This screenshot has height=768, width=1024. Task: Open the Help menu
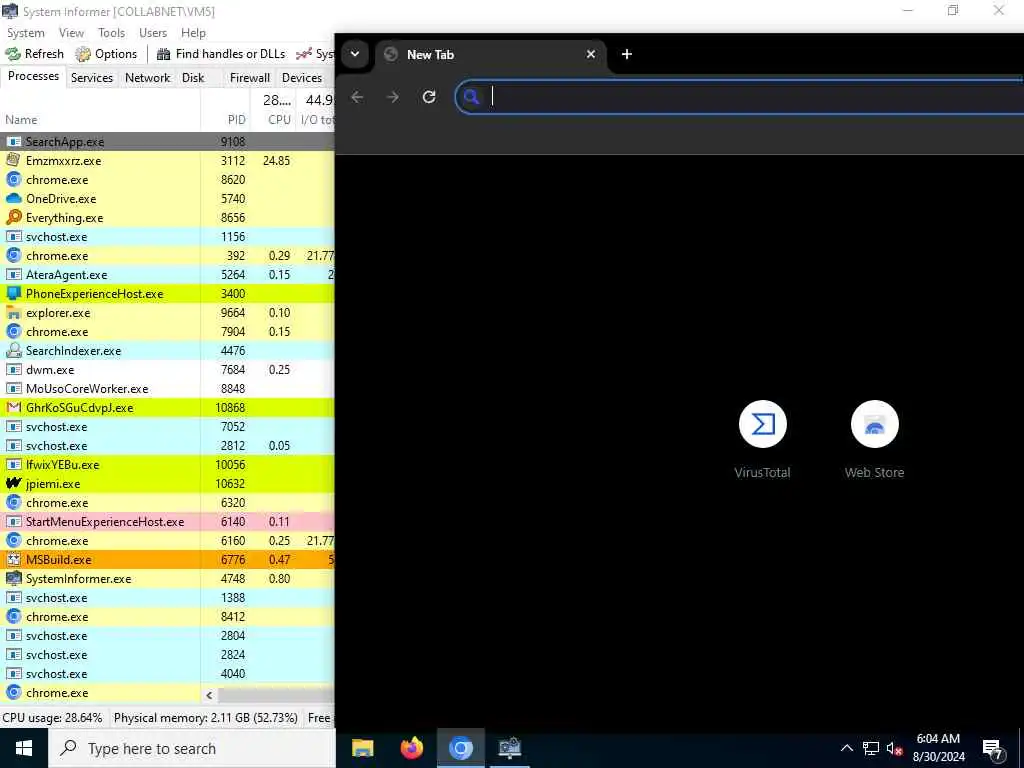(193, 33)
